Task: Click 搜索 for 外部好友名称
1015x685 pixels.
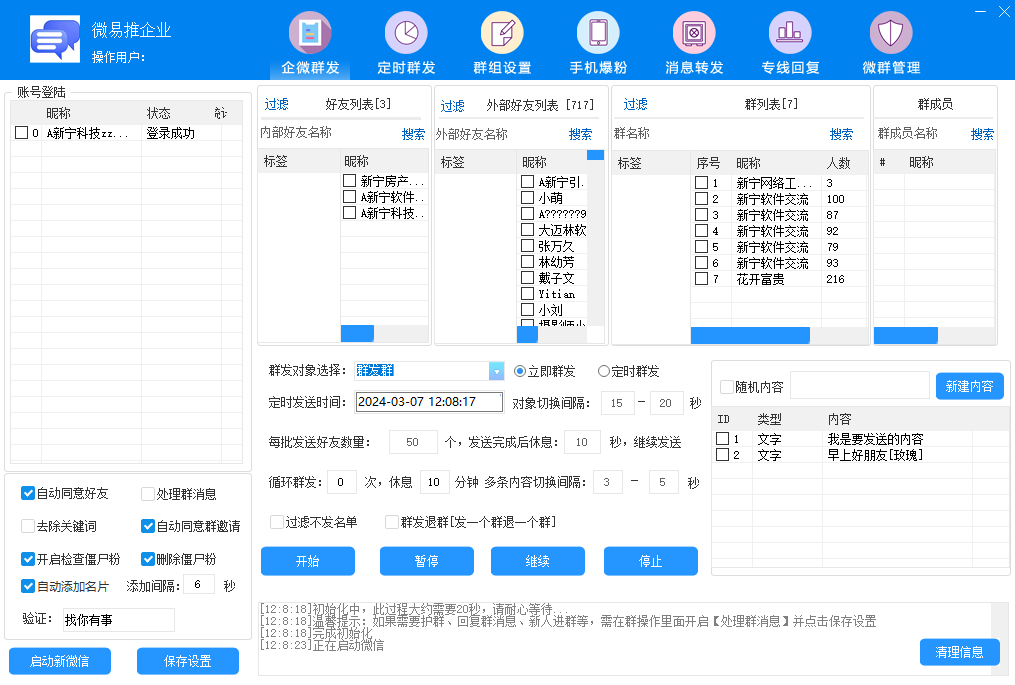Action: point(580,134)
